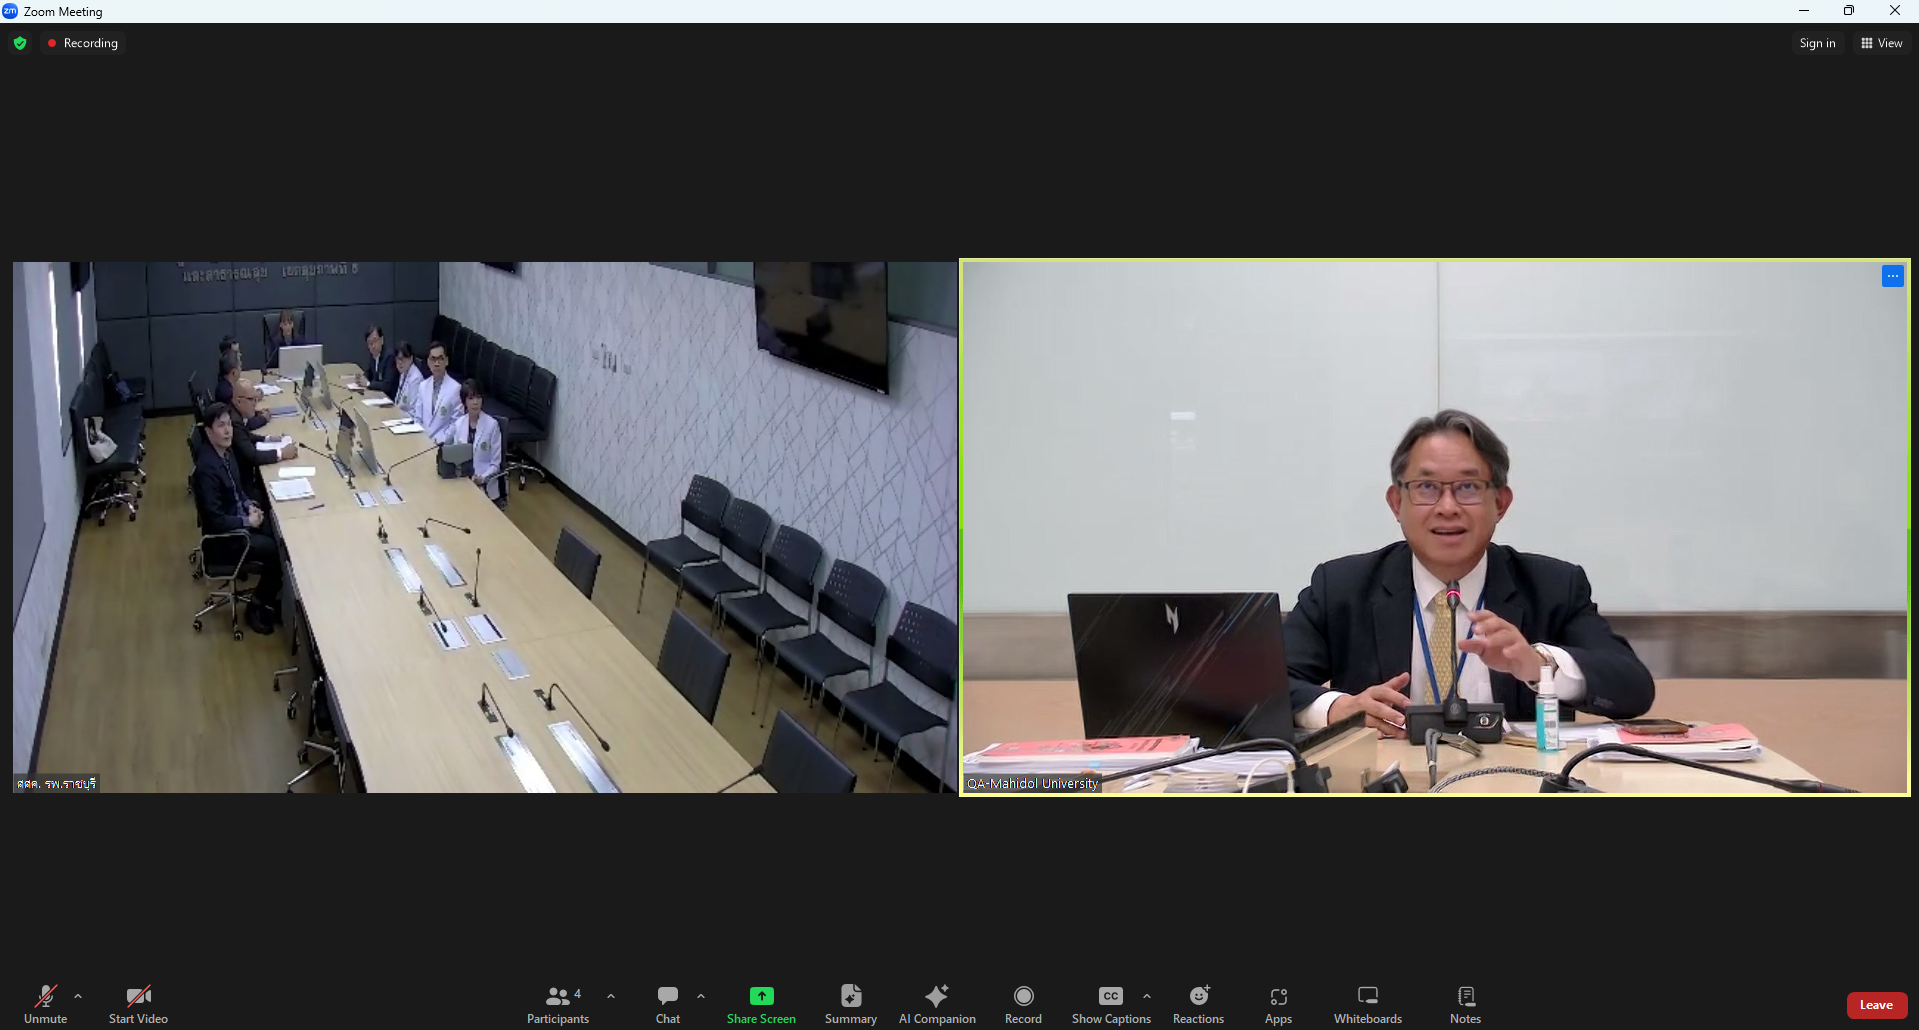Open more options on QA-Mahidol University video
Screen dimensions: 1919x1030
[1892, 276]
